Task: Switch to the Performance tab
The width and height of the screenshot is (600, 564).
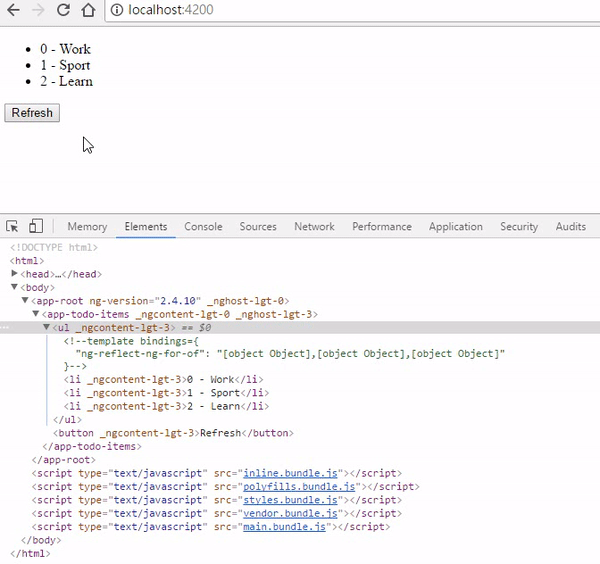Action: [x=382, y=227]
